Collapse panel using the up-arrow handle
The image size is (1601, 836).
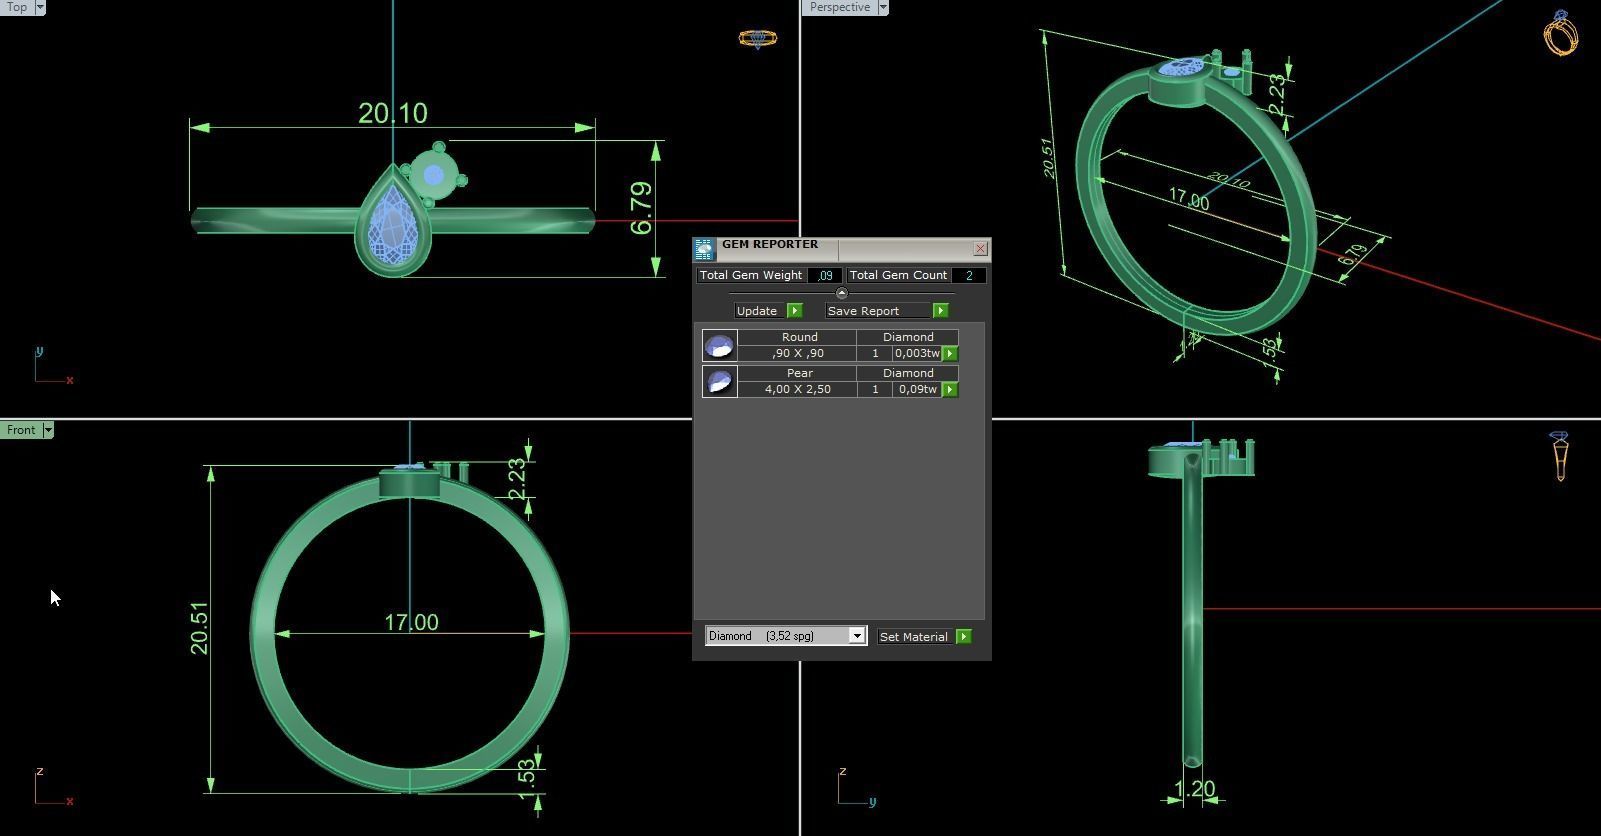841,293
